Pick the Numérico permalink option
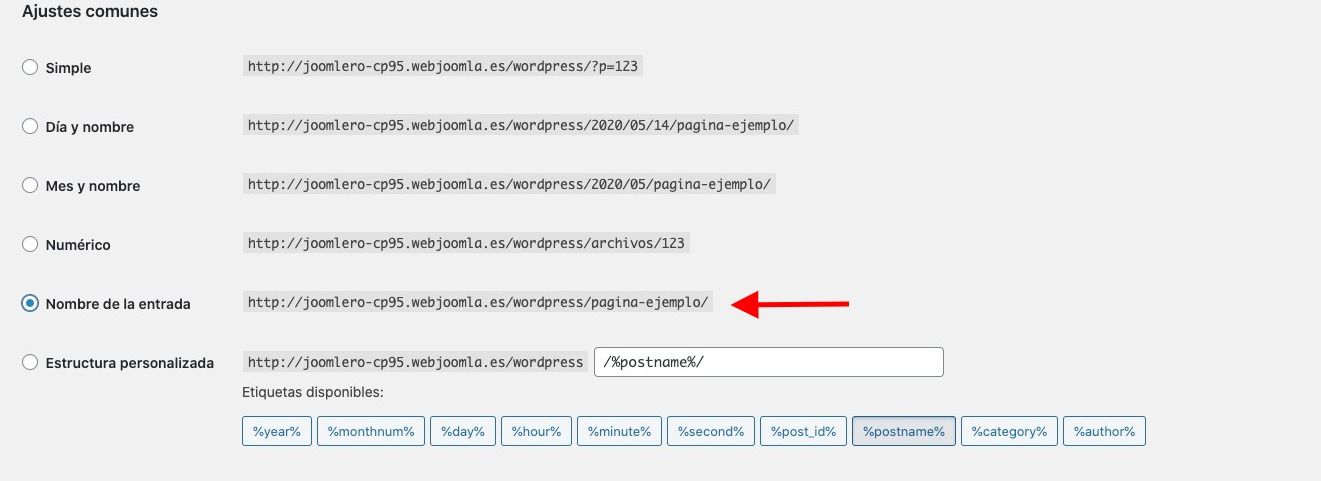1321x481 pixels. click(30, 244)
